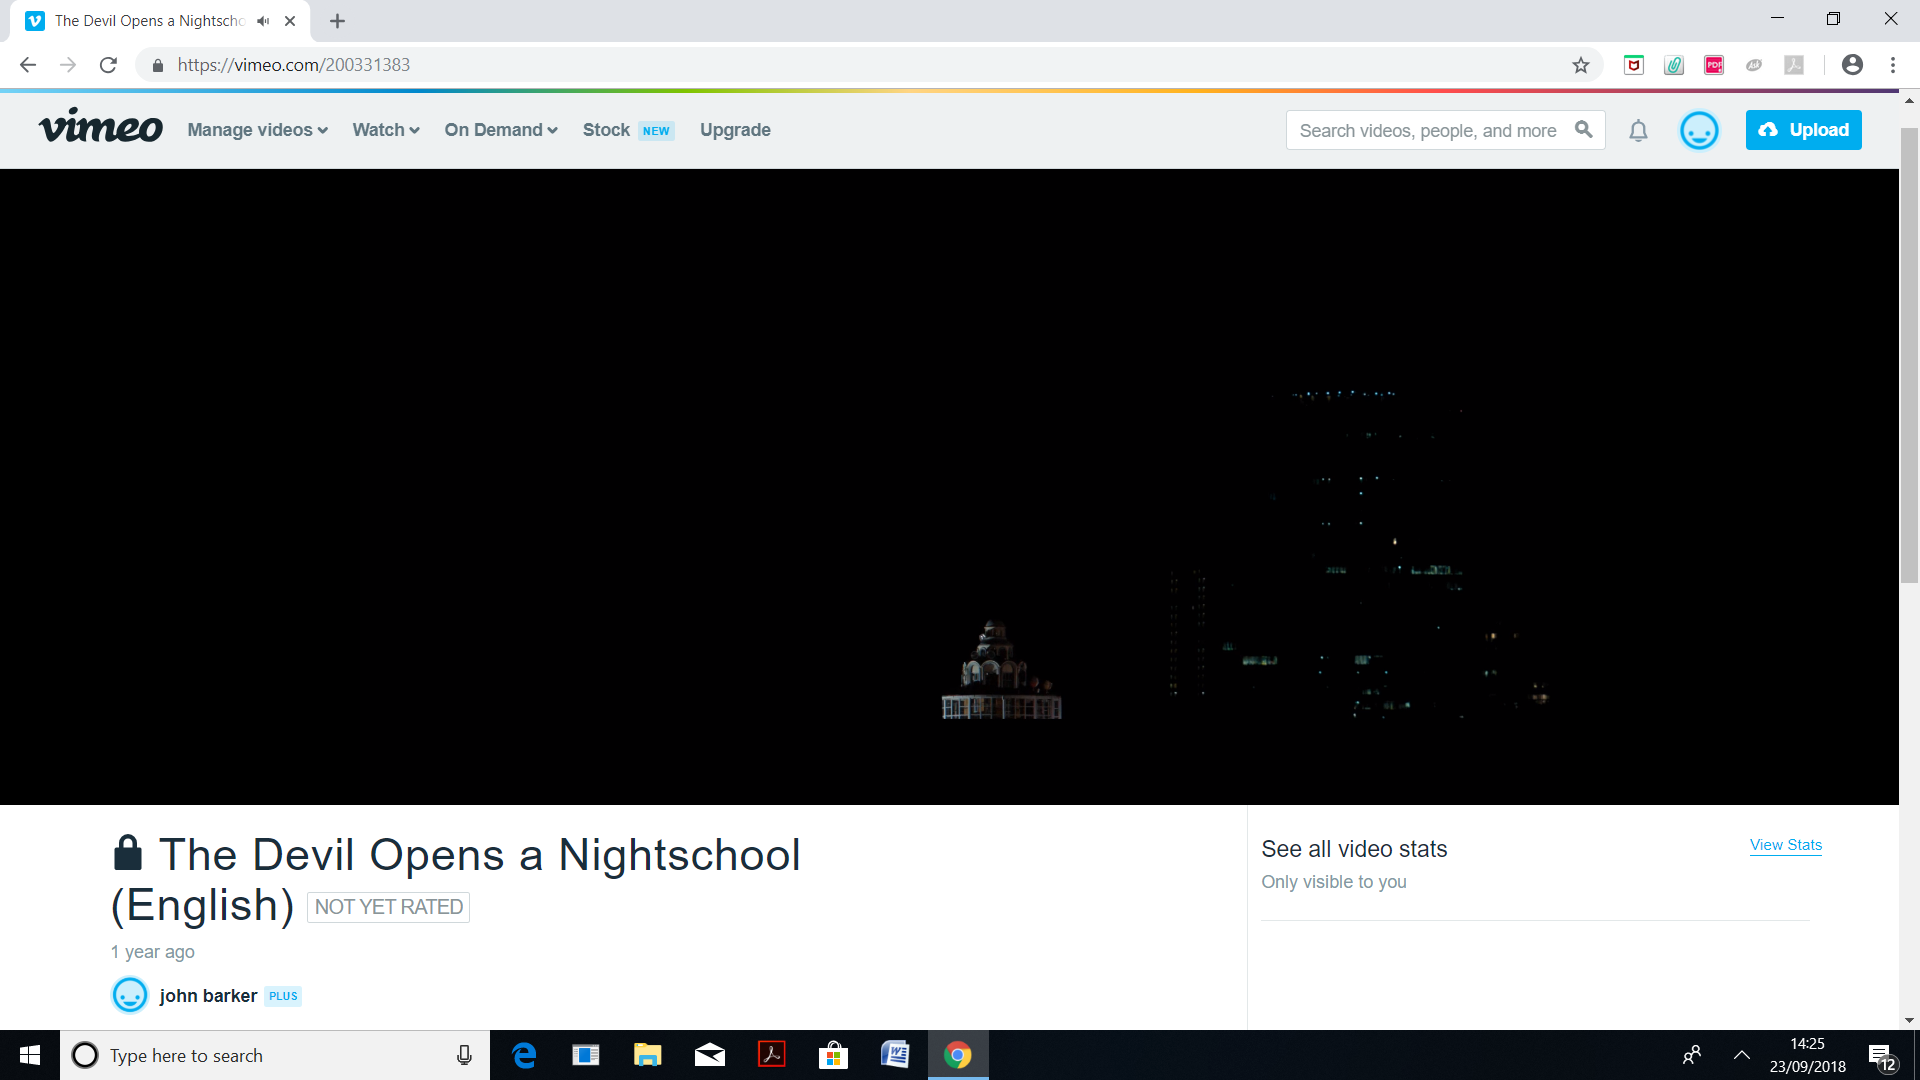This screenshot has height=1080, width=1920.
Task: Click the address bar URL
Action: click(x=294, y=65)
